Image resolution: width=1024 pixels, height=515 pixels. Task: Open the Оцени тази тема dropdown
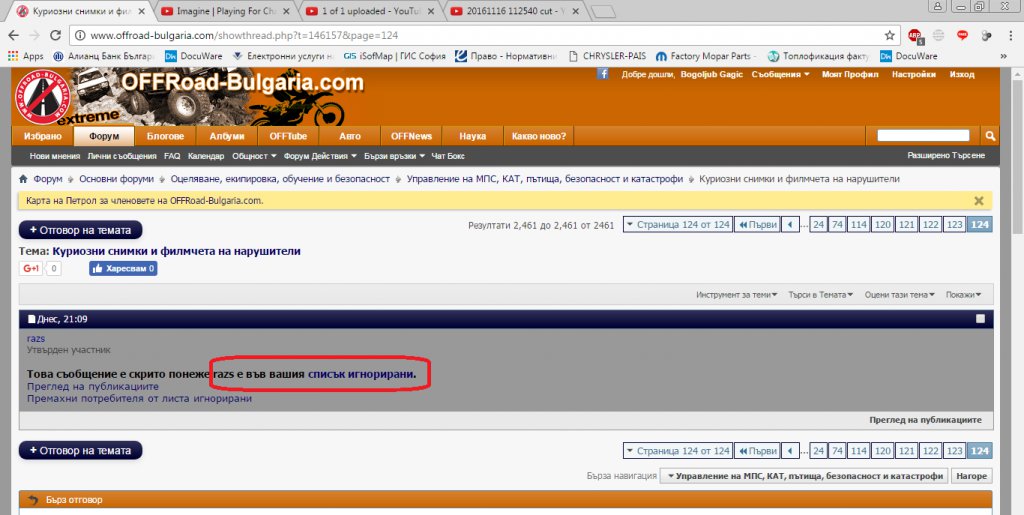tap(900, 295)
